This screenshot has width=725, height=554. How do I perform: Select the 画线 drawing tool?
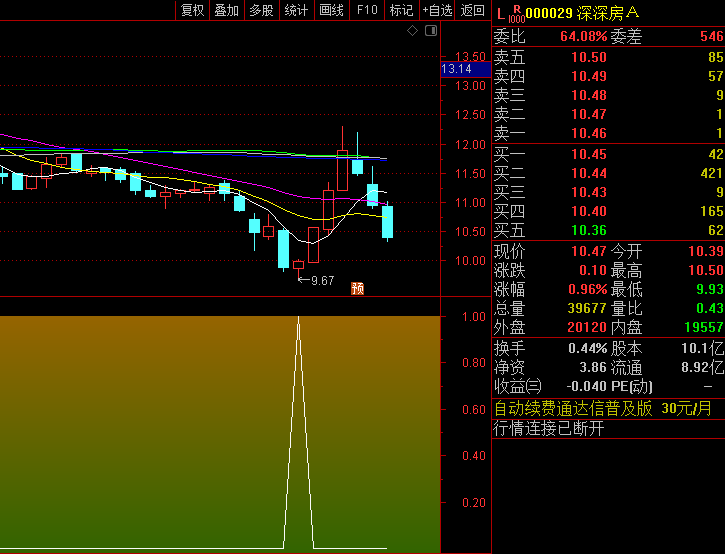pyautogui.click(x=332, y=10)
